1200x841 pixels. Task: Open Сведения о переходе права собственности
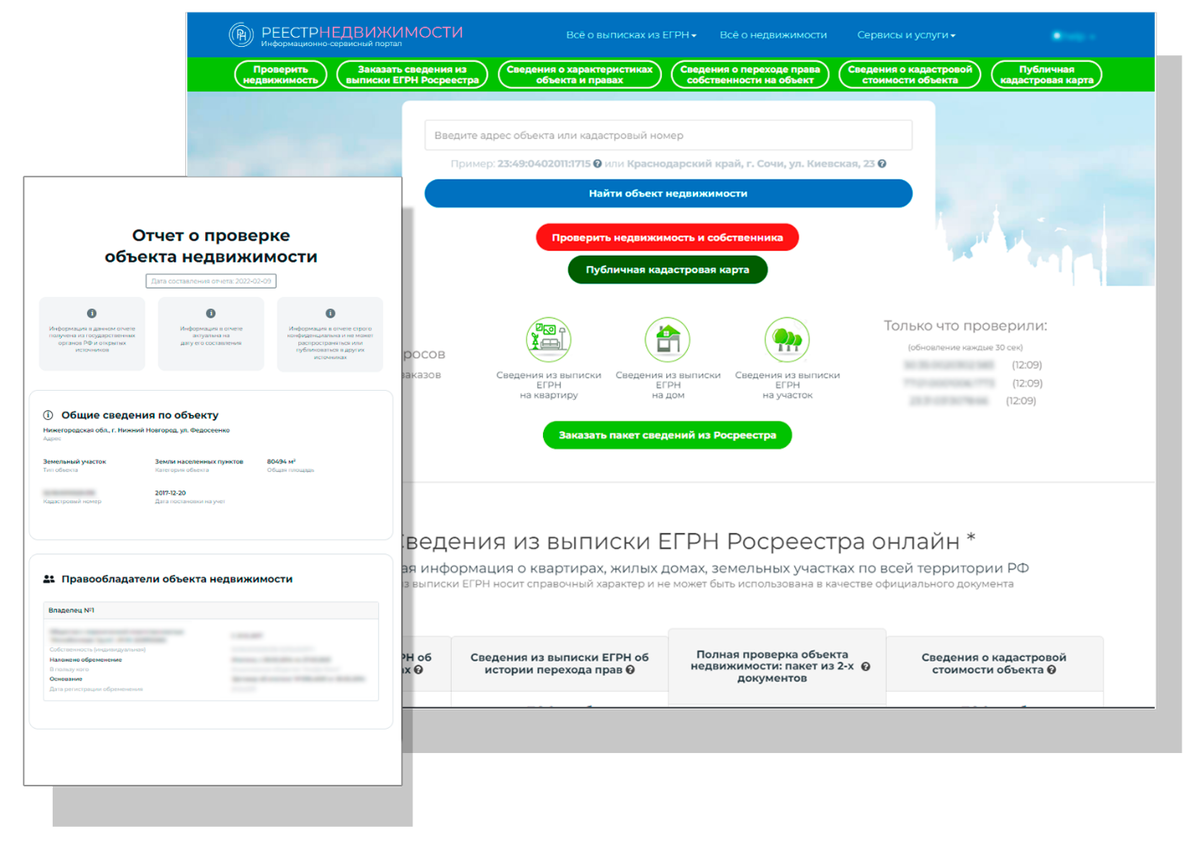click(750, 75)
